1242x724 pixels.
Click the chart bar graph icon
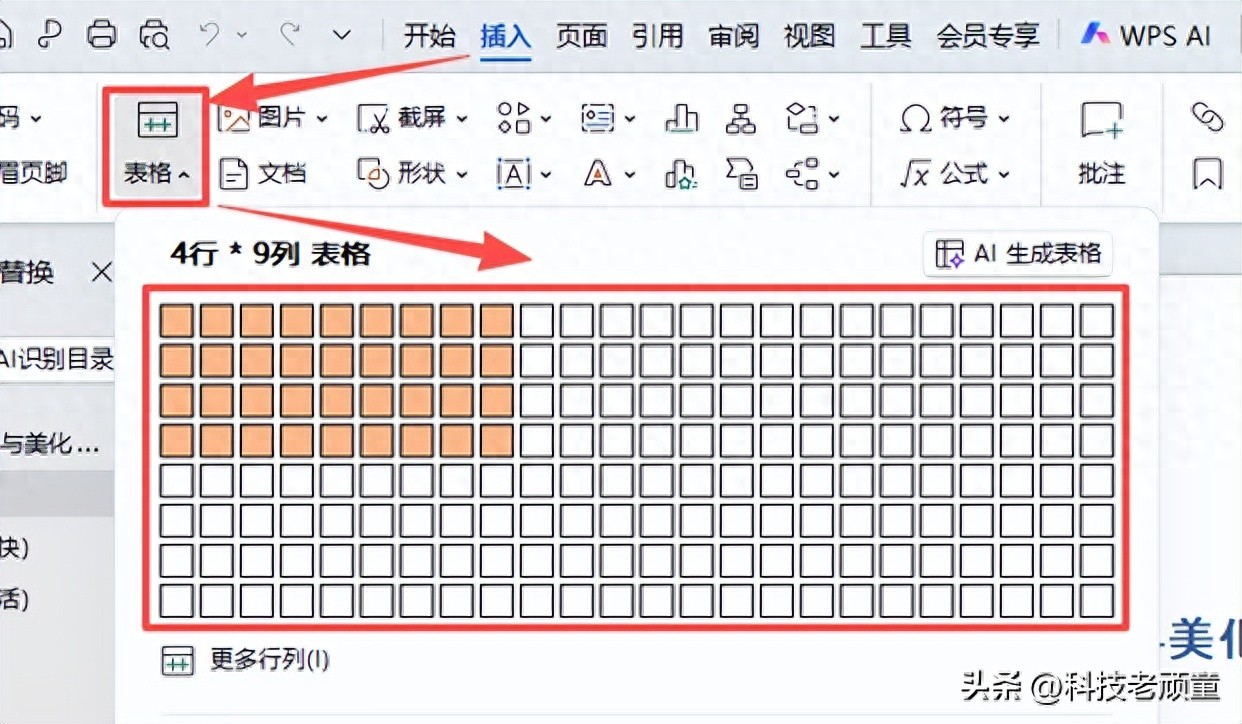click(x=681, y=119)
